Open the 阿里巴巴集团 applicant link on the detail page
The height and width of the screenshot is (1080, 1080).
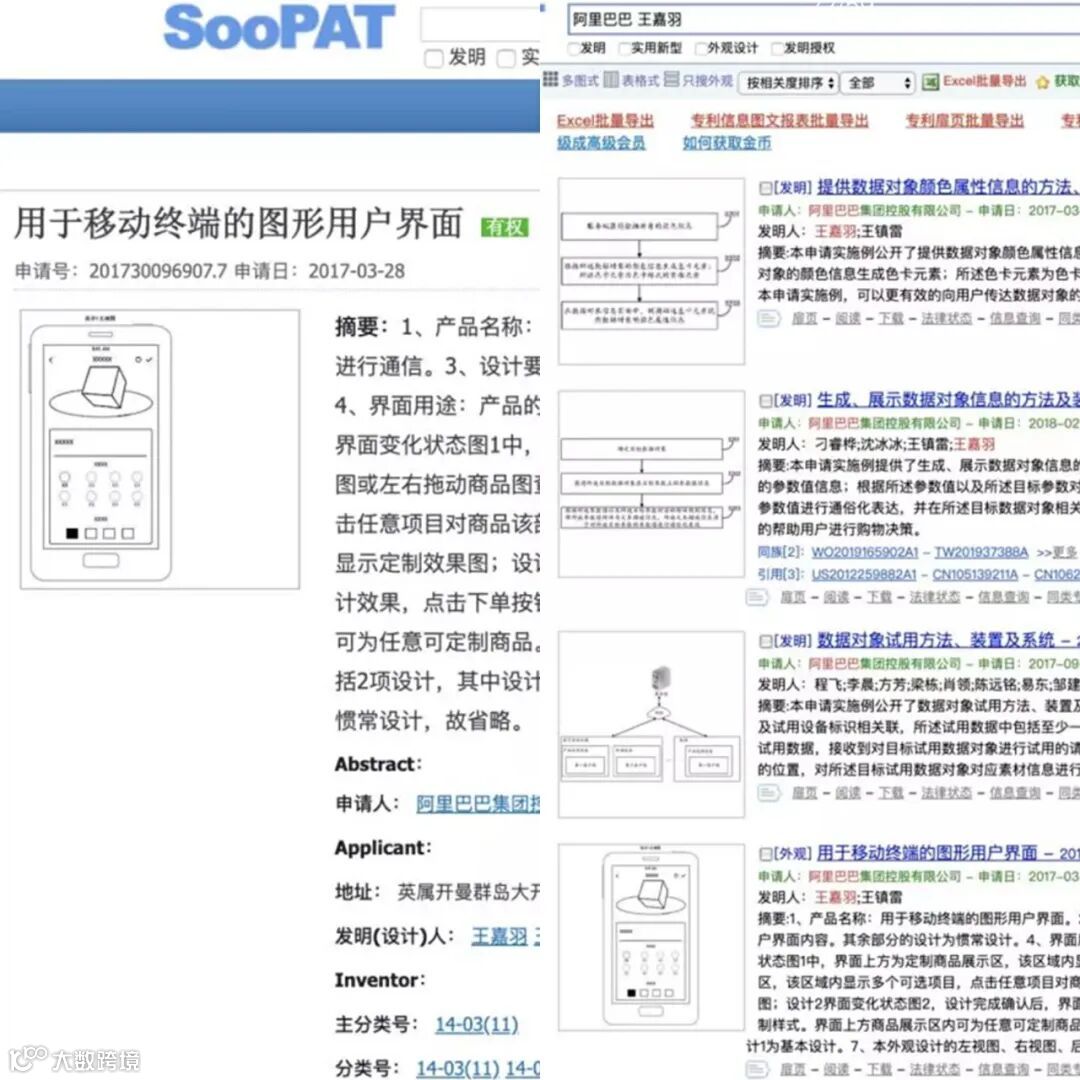[x=478, y=803]
